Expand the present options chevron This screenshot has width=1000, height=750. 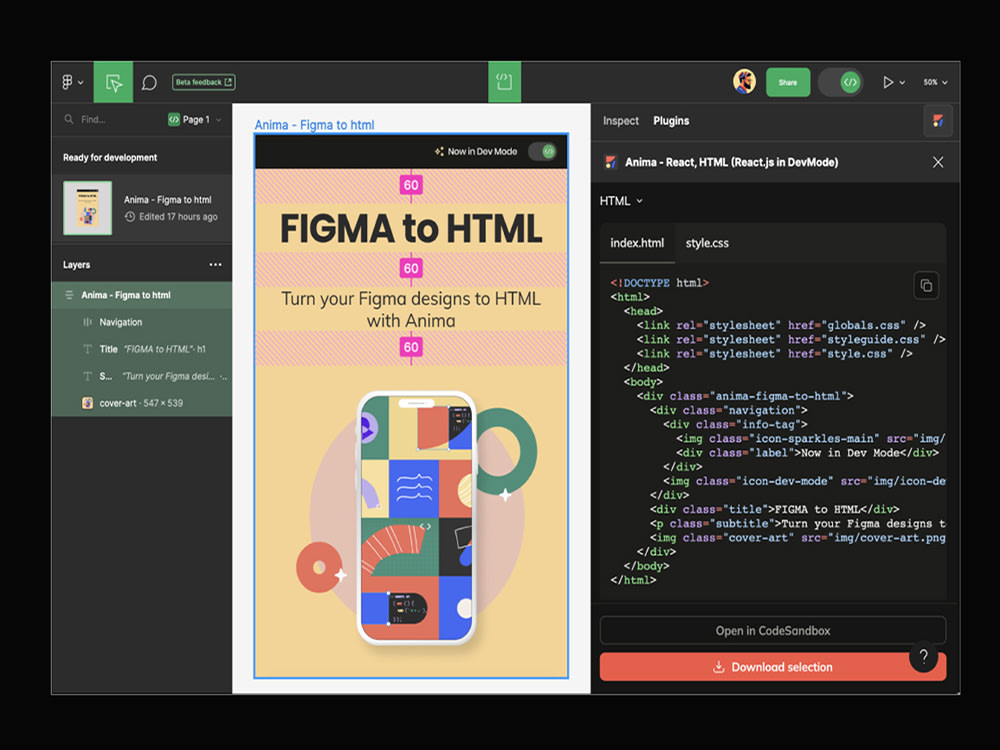(902, 83)
